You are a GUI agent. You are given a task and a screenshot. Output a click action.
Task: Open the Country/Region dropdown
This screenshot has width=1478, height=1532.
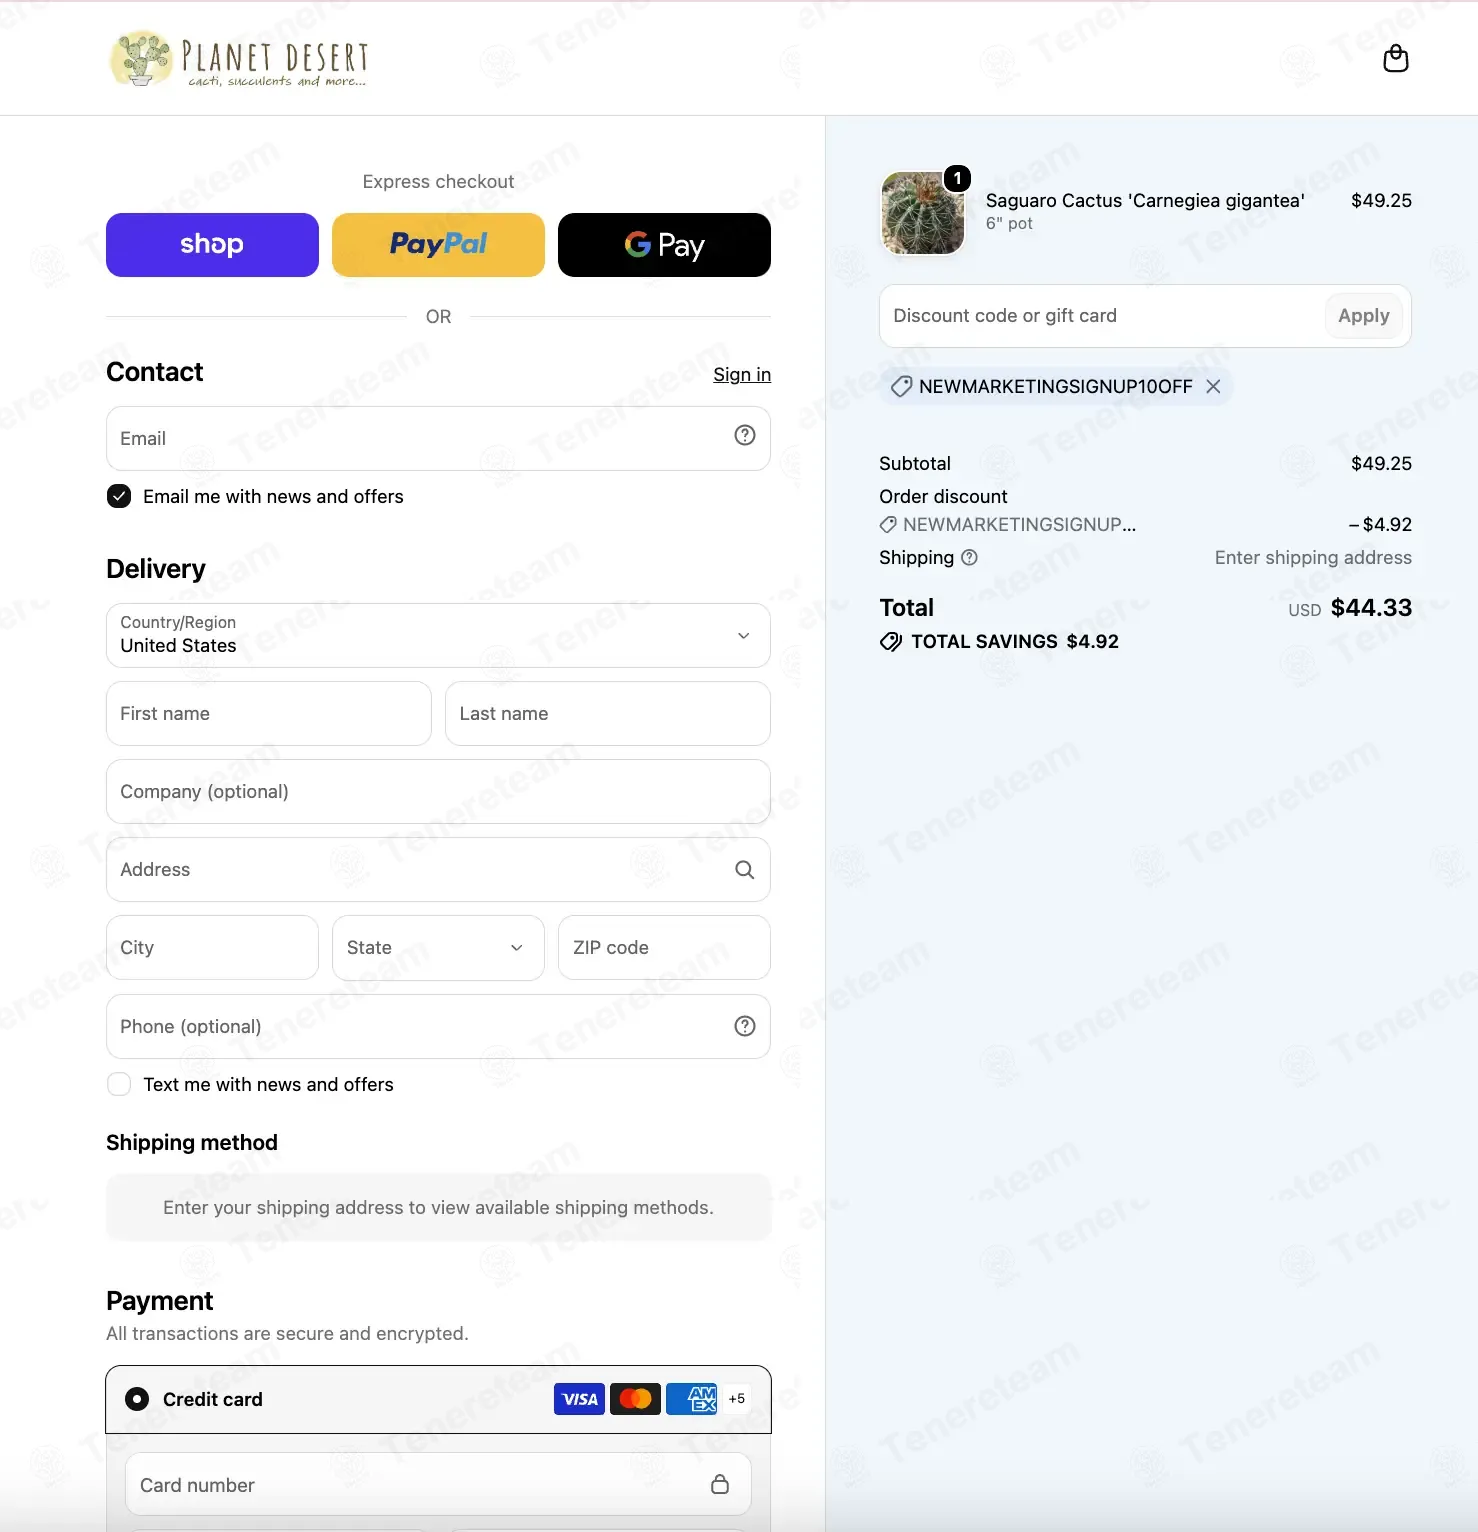tap(438, 635)
